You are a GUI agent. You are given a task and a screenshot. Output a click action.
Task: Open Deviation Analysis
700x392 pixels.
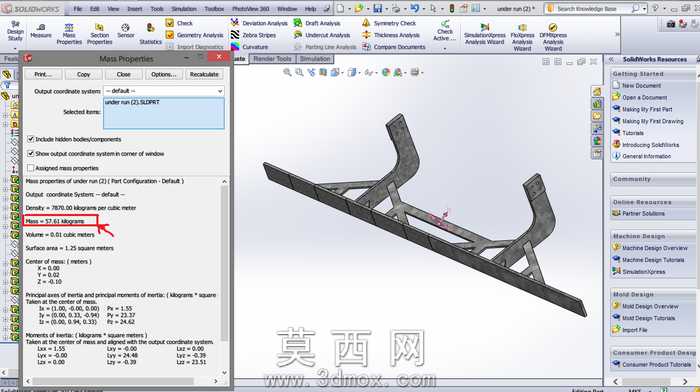(x=259, y=23)
